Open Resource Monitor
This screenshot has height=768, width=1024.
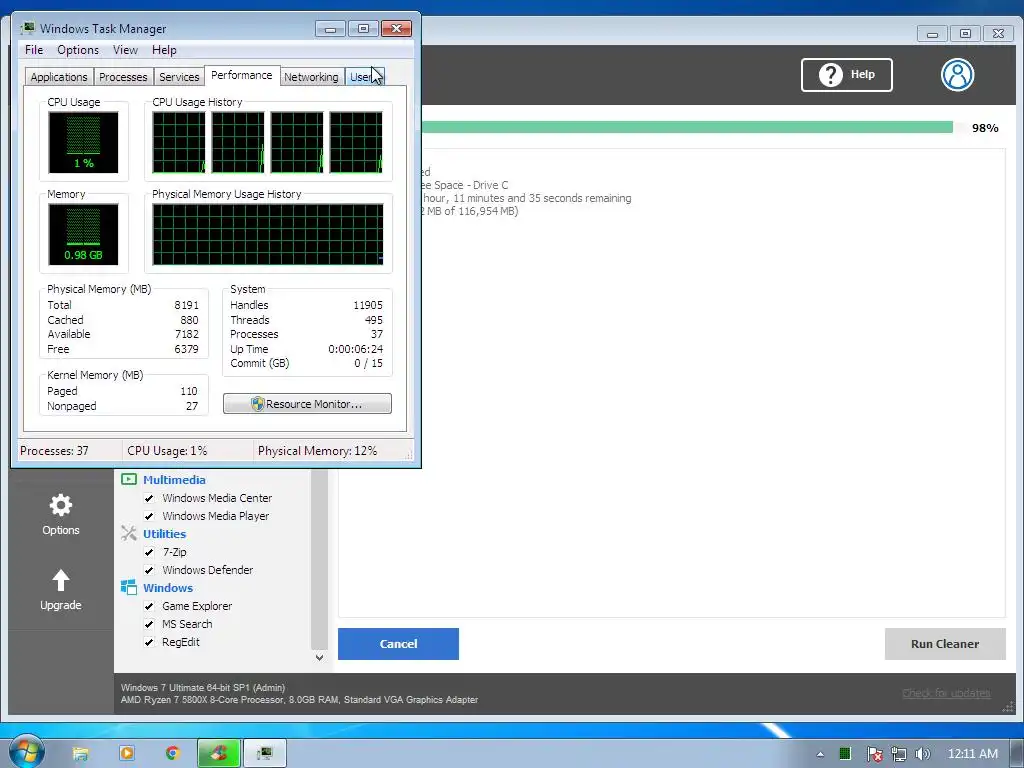click(x=307, y=404)
